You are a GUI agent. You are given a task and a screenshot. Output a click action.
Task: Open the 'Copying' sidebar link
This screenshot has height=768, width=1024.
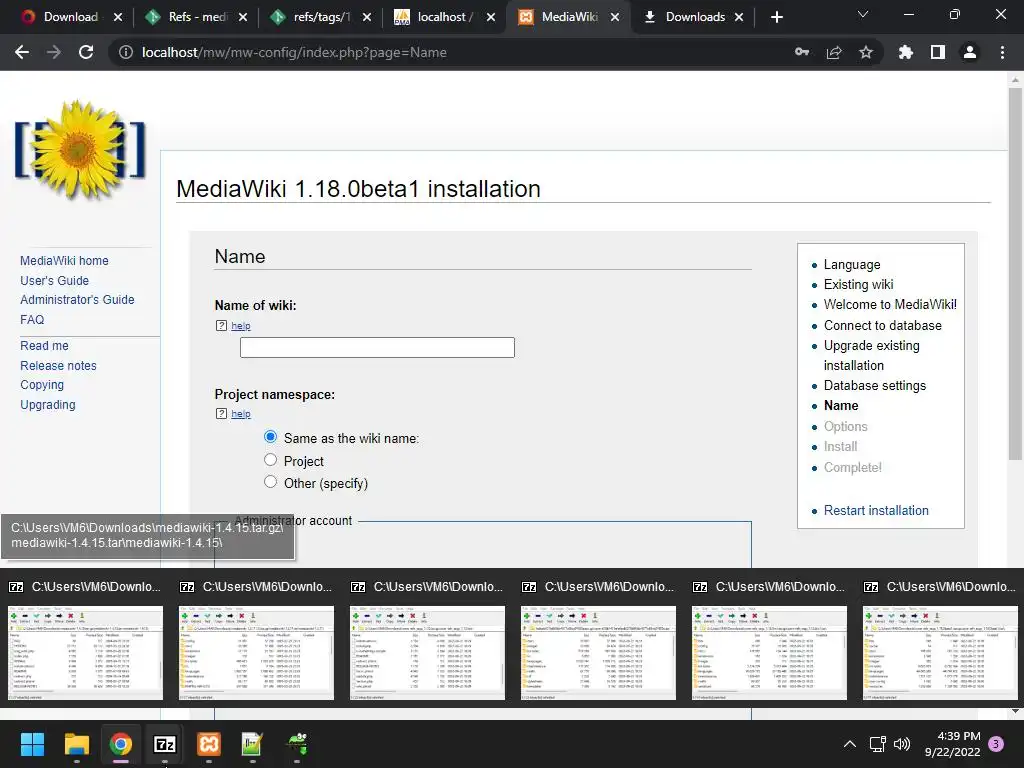coord(42,385)
